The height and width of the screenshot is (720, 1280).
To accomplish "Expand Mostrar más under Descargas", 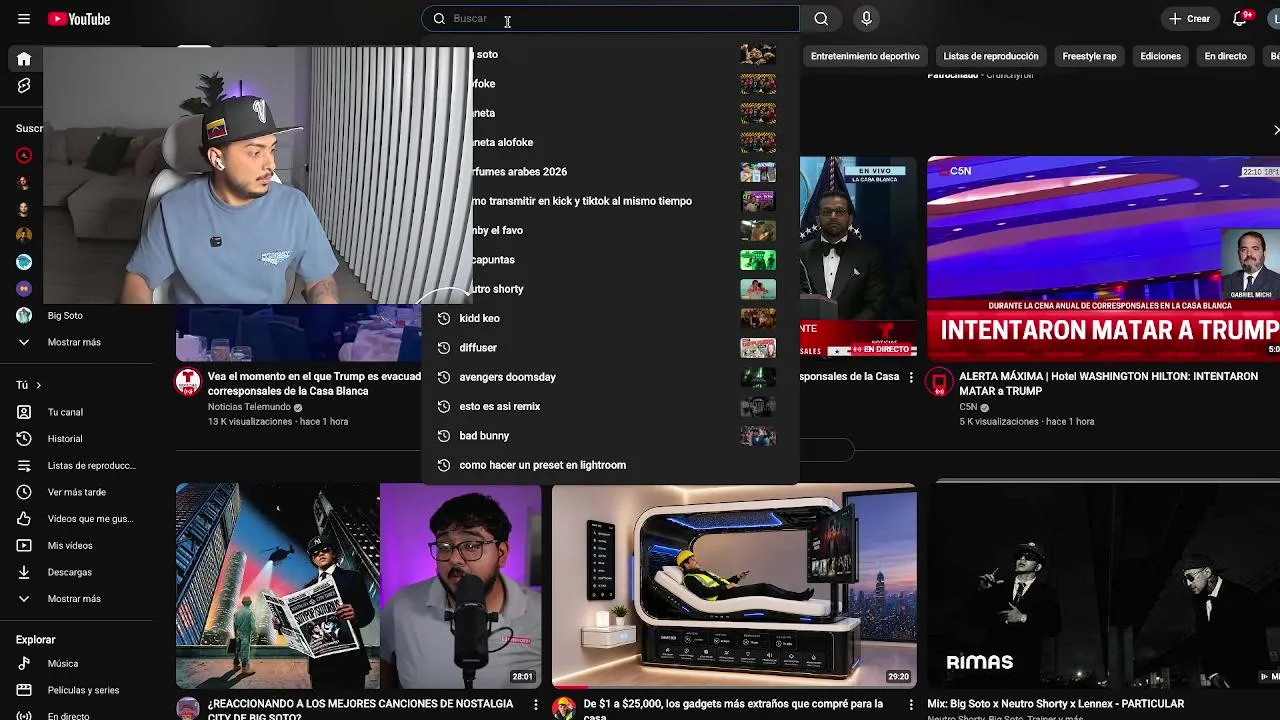I will pyautogui.click(x=74, y=599).
